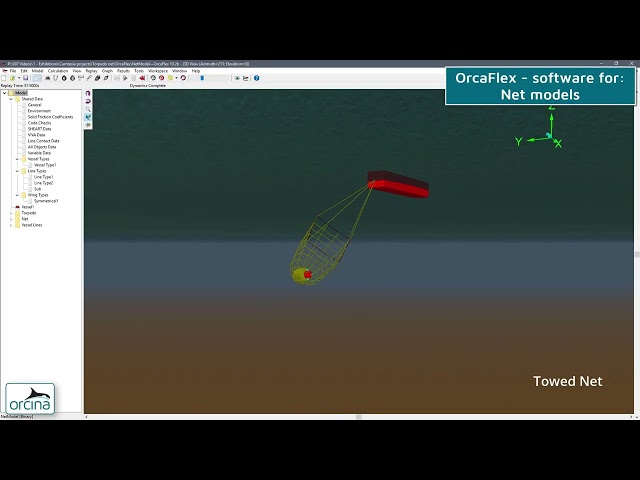The image size is (640, 480).
Task: Open the File menu
Action: [13, 71]
